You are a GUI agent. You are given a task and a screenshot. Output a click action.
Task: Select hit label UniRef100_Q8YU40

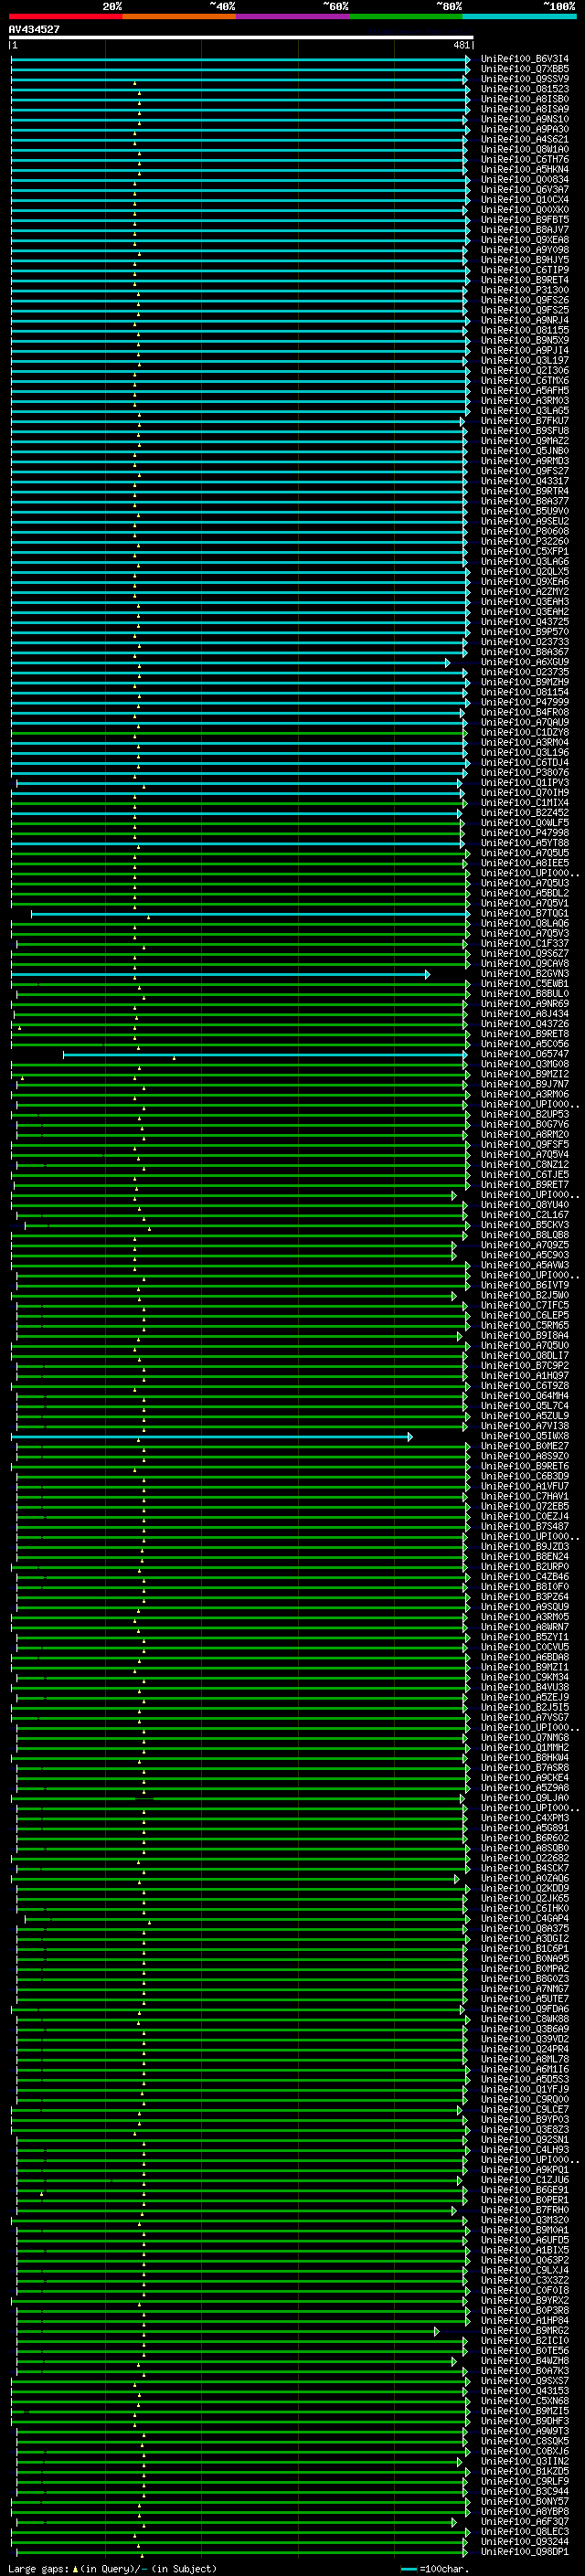pyautogui.click(x=525, y=1204)
